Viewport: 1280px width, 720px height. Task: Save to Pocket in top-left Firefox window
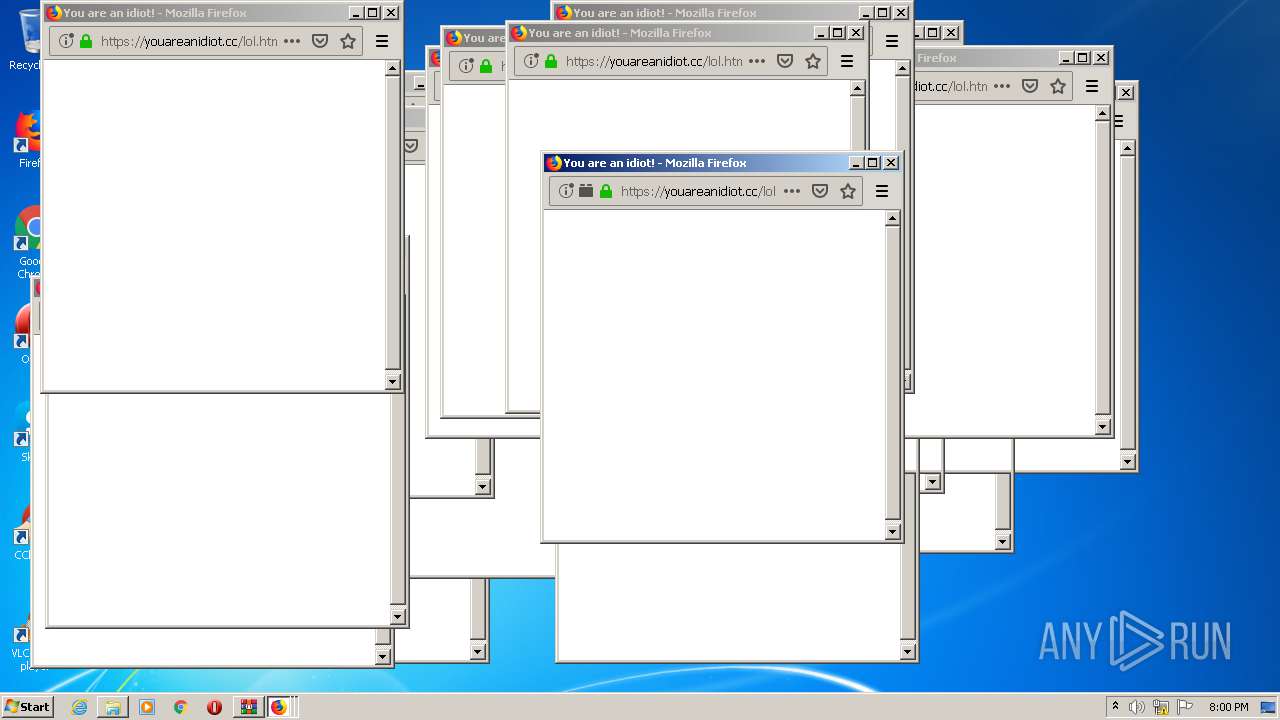320,41
